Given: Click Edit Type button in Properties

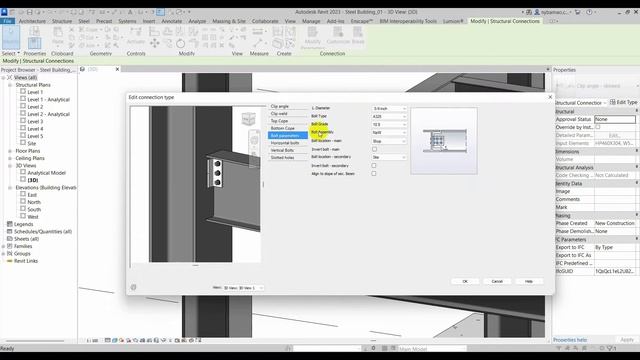Looking at the screenshot, I should click(x=624, y=102).
